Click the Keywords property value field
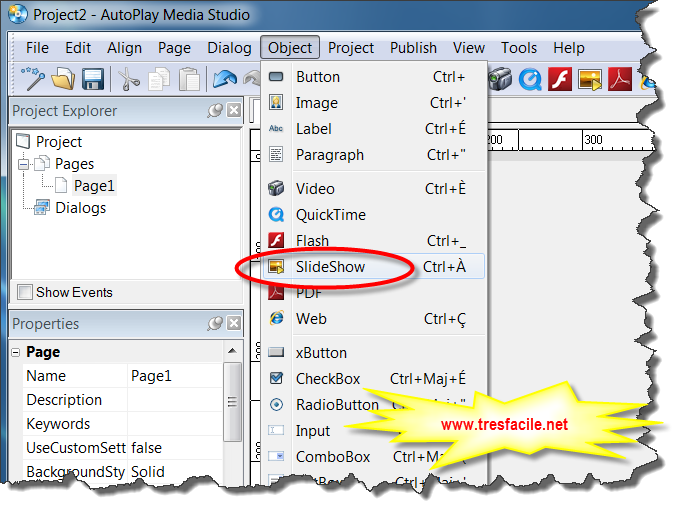 (x=175, y=423)
